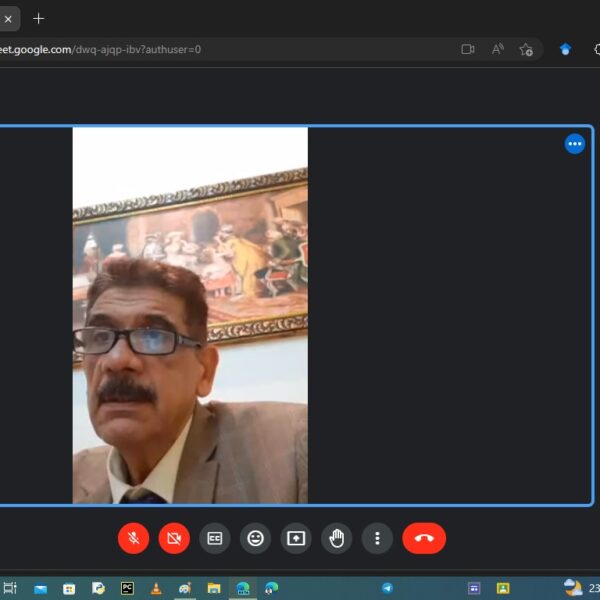The height and width of the screenshot is (600, 600).
Task: Open Telegram from the taskbar
Action: tap(387, 588)
